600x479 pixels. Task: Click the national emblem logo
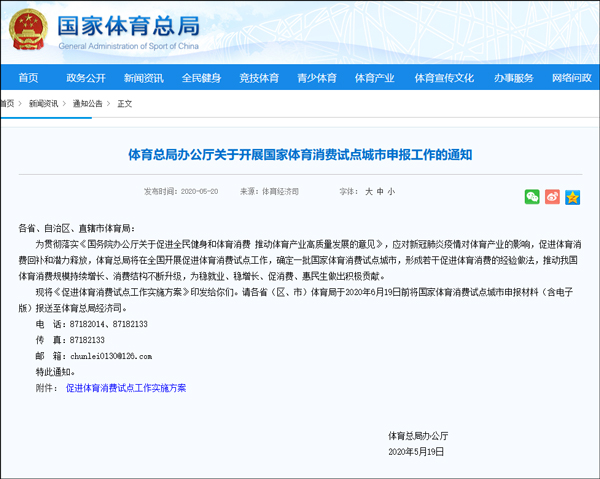[x=28, y=29]
